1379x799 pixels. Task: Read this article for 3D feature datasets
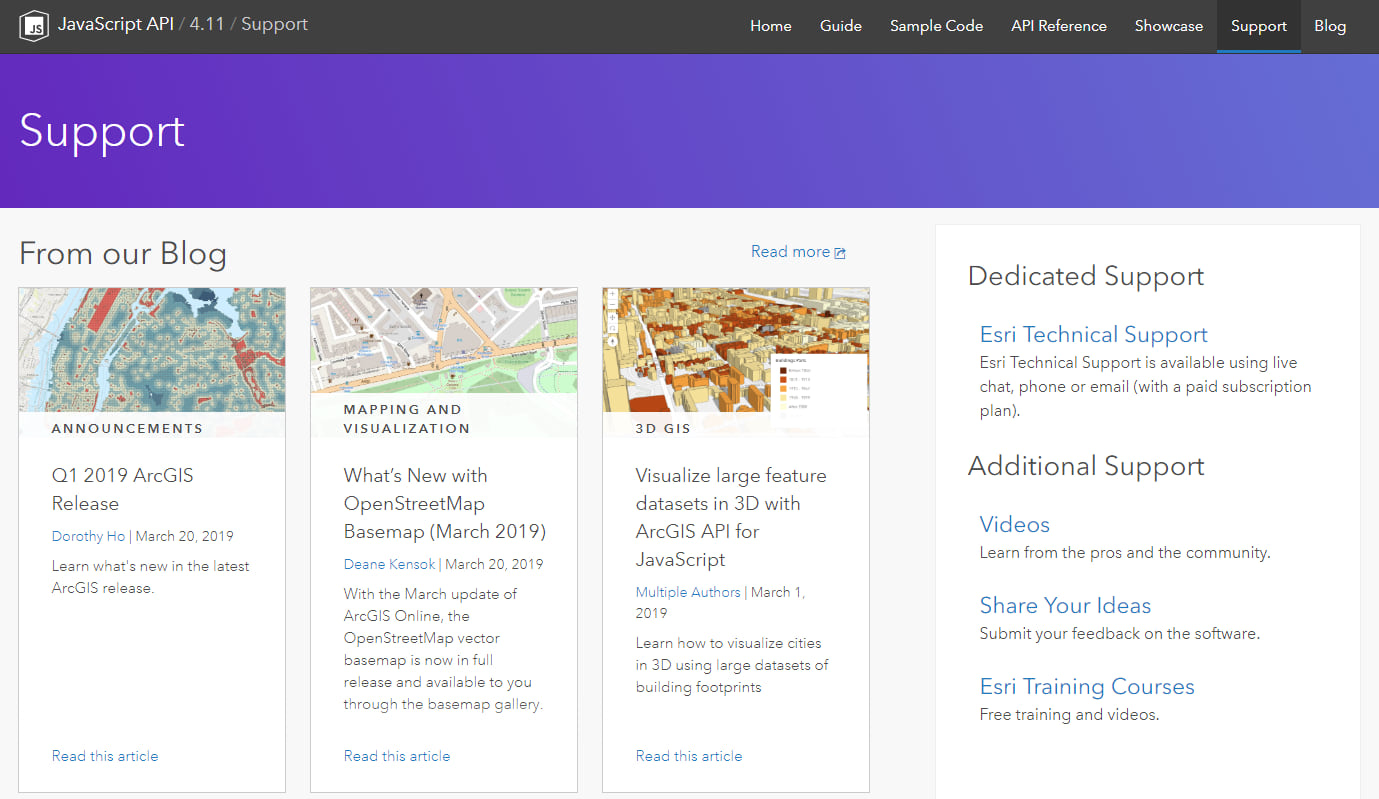tap(689, 756)
